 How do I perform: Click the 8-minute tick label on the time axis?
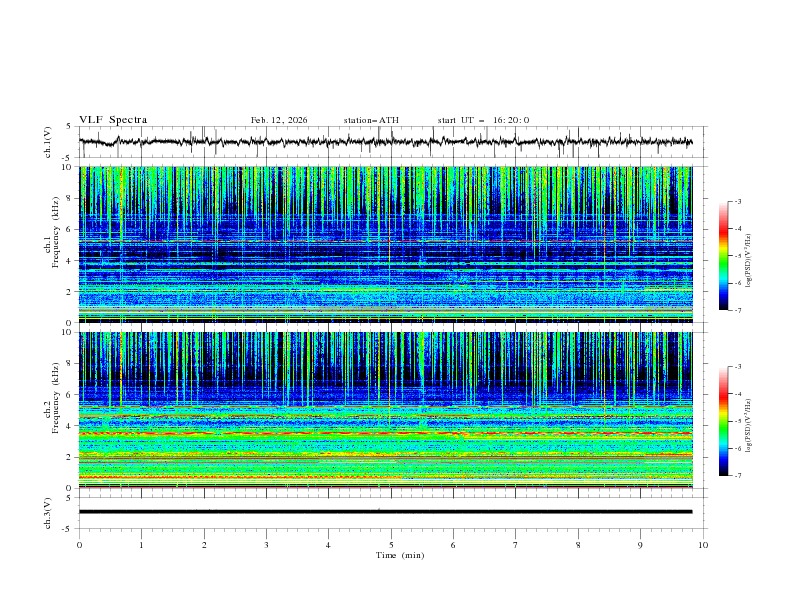578,545
